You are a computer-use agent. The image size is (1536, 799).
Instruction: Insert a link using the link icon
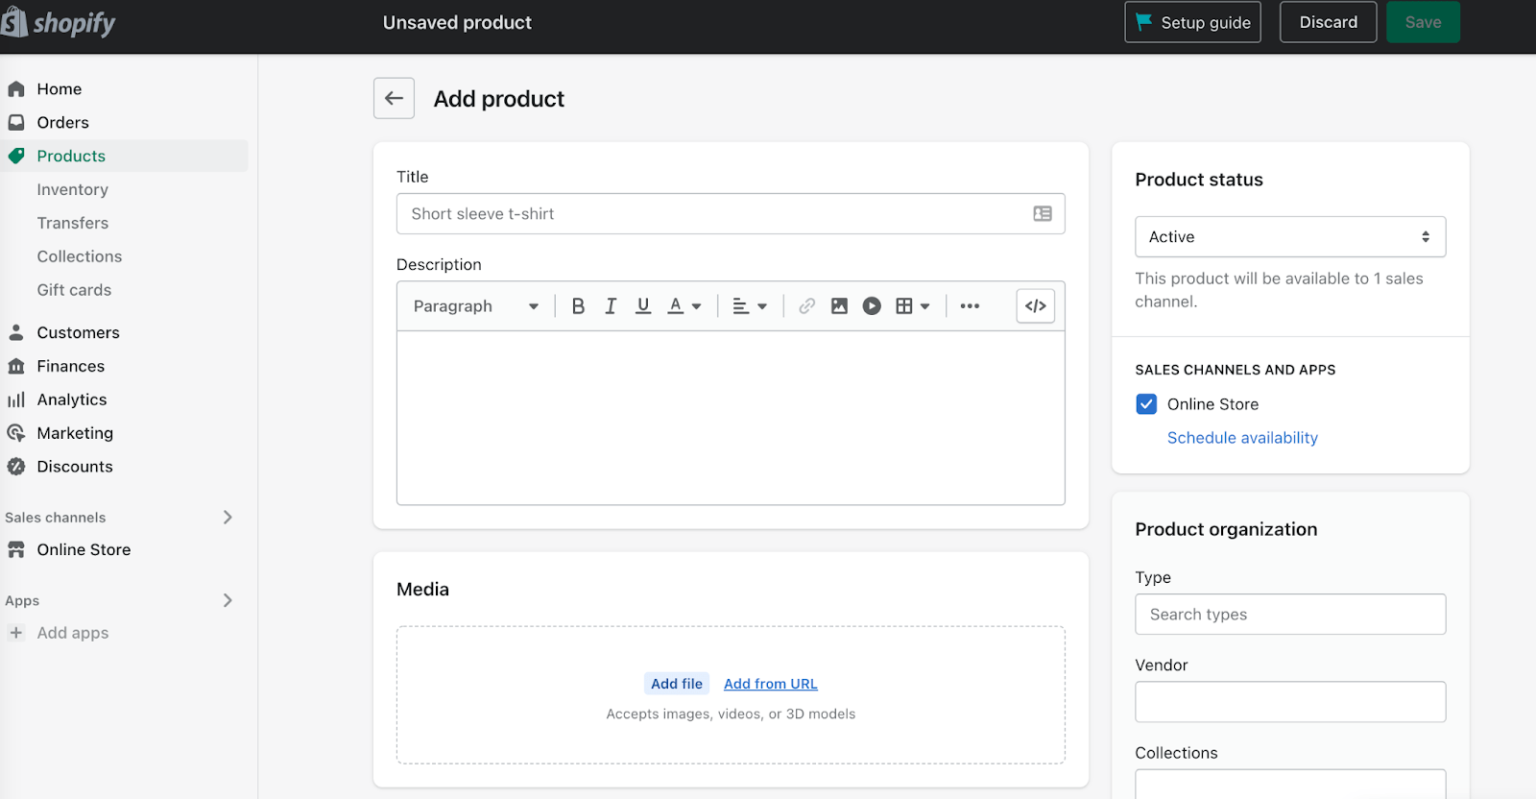(x=806, y=305)
